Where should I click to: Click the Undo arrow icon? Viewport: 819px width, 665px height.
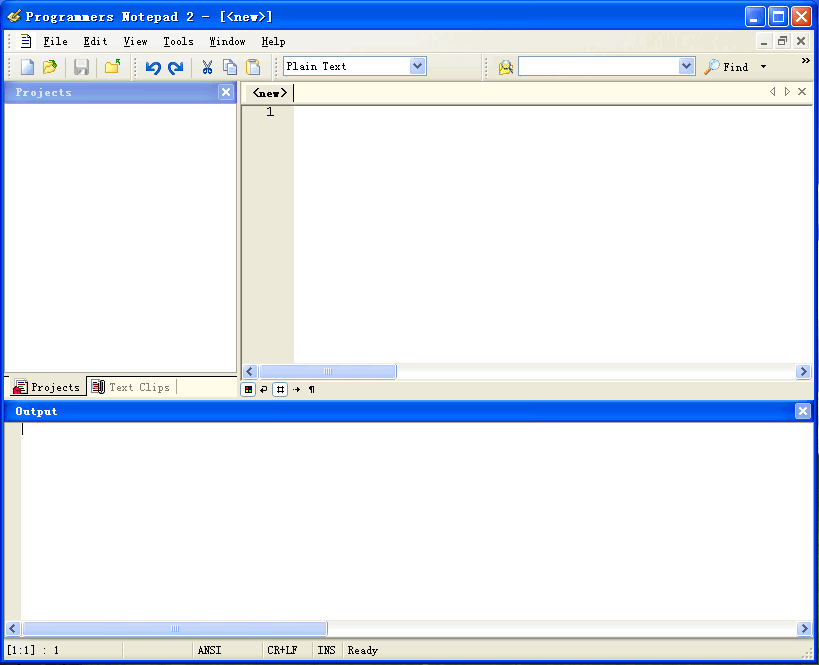[153, 67]
